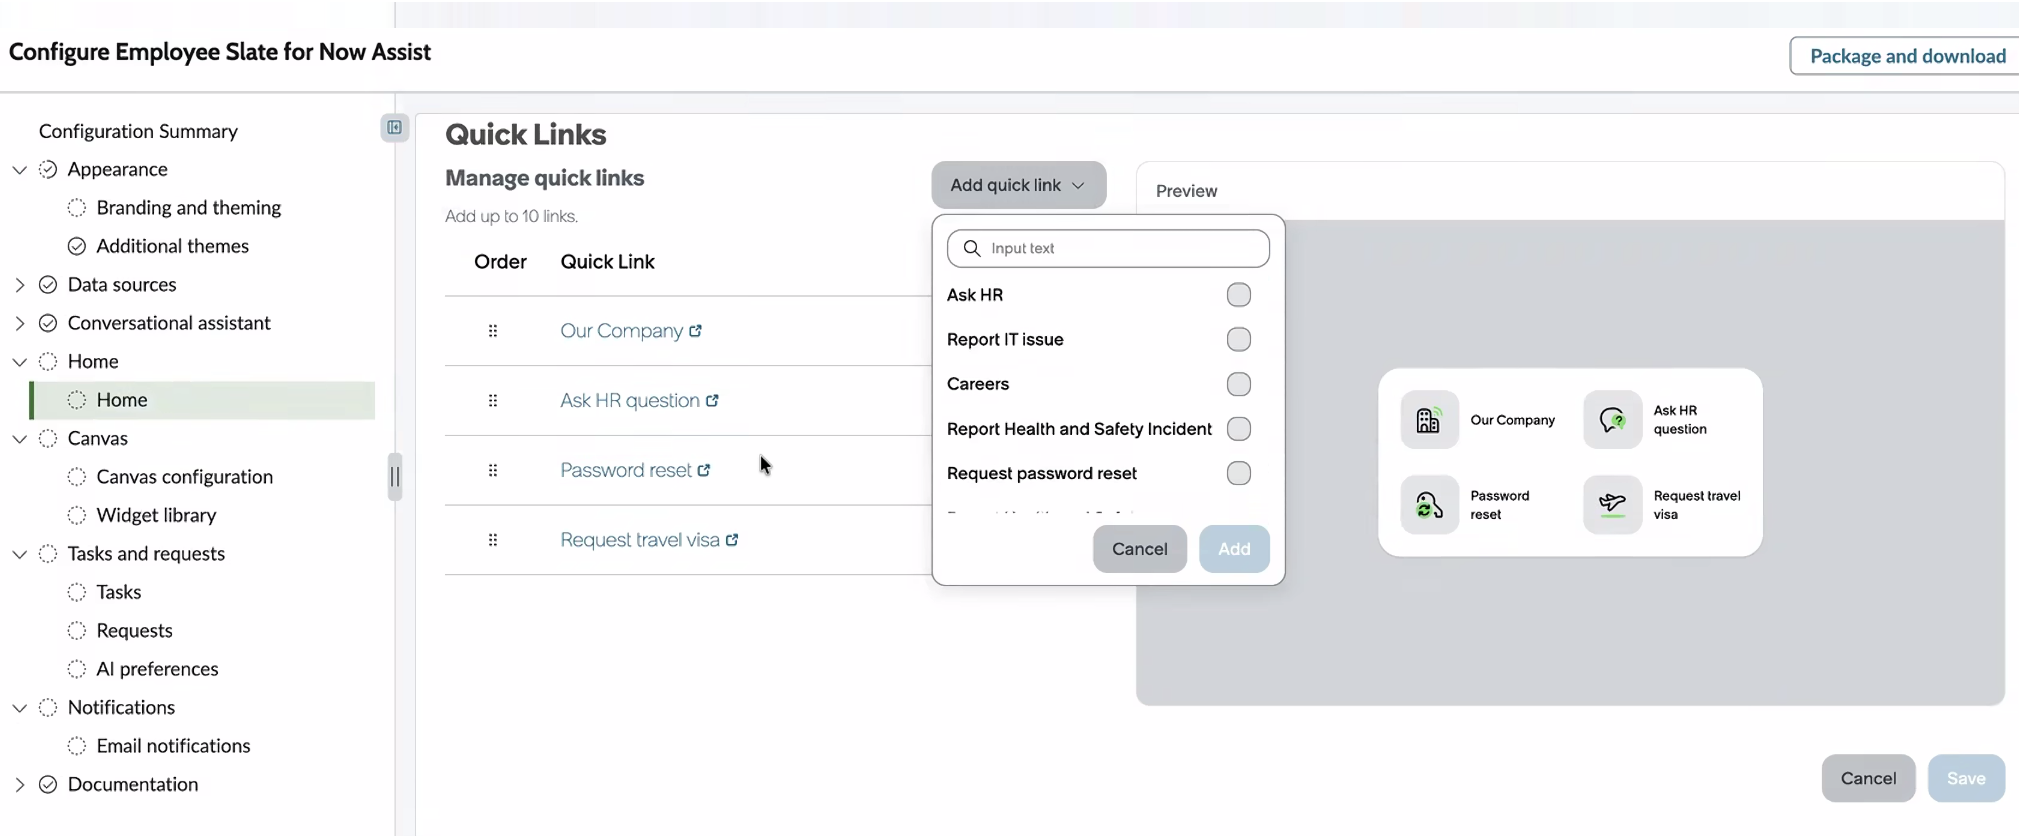Screen dimensions: 2019x836
Task: Click the bottom-right Cancel button
Action: pos(1868,778)
